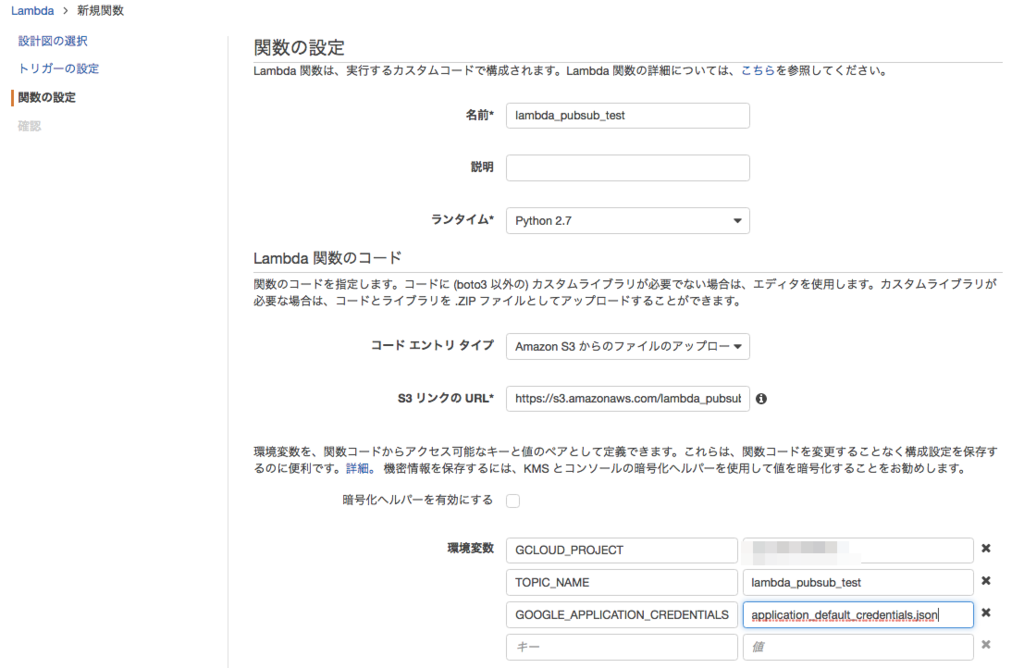Click the application_default_credentials.json value field
The image size is (1024, 668).
tap(858, 615)
